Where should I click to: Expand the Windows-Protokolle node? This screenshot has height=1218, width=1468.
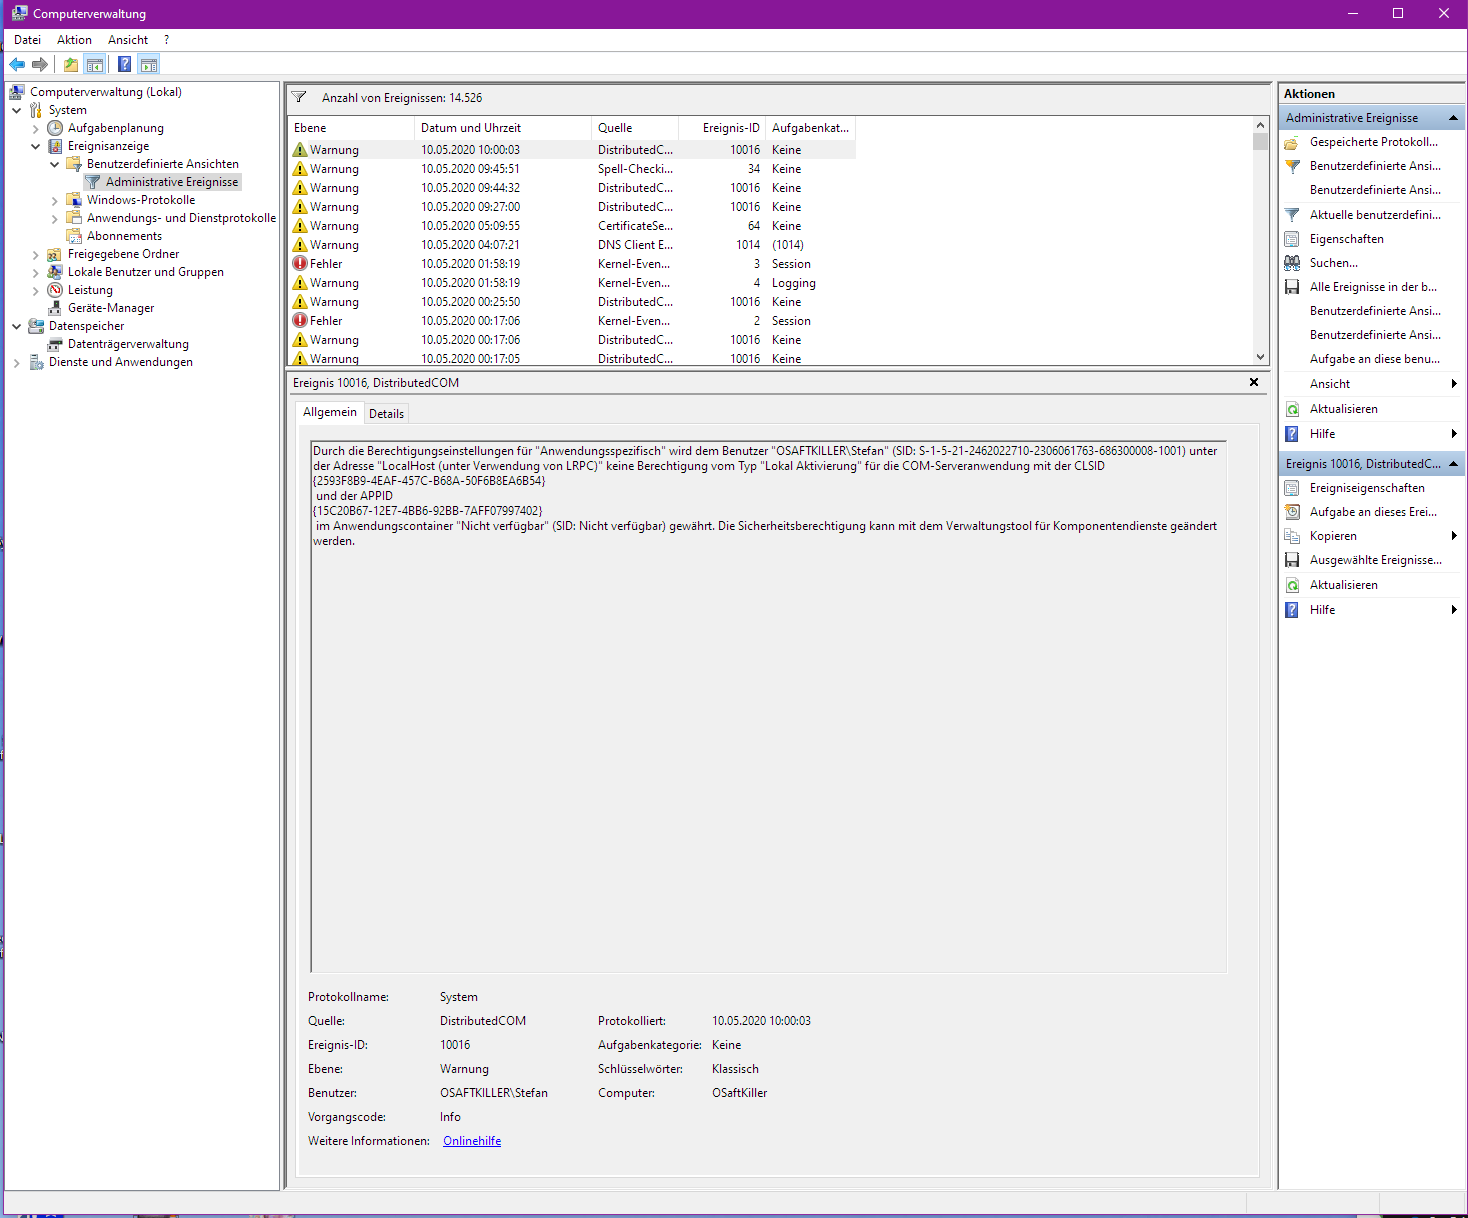(55, 200)
